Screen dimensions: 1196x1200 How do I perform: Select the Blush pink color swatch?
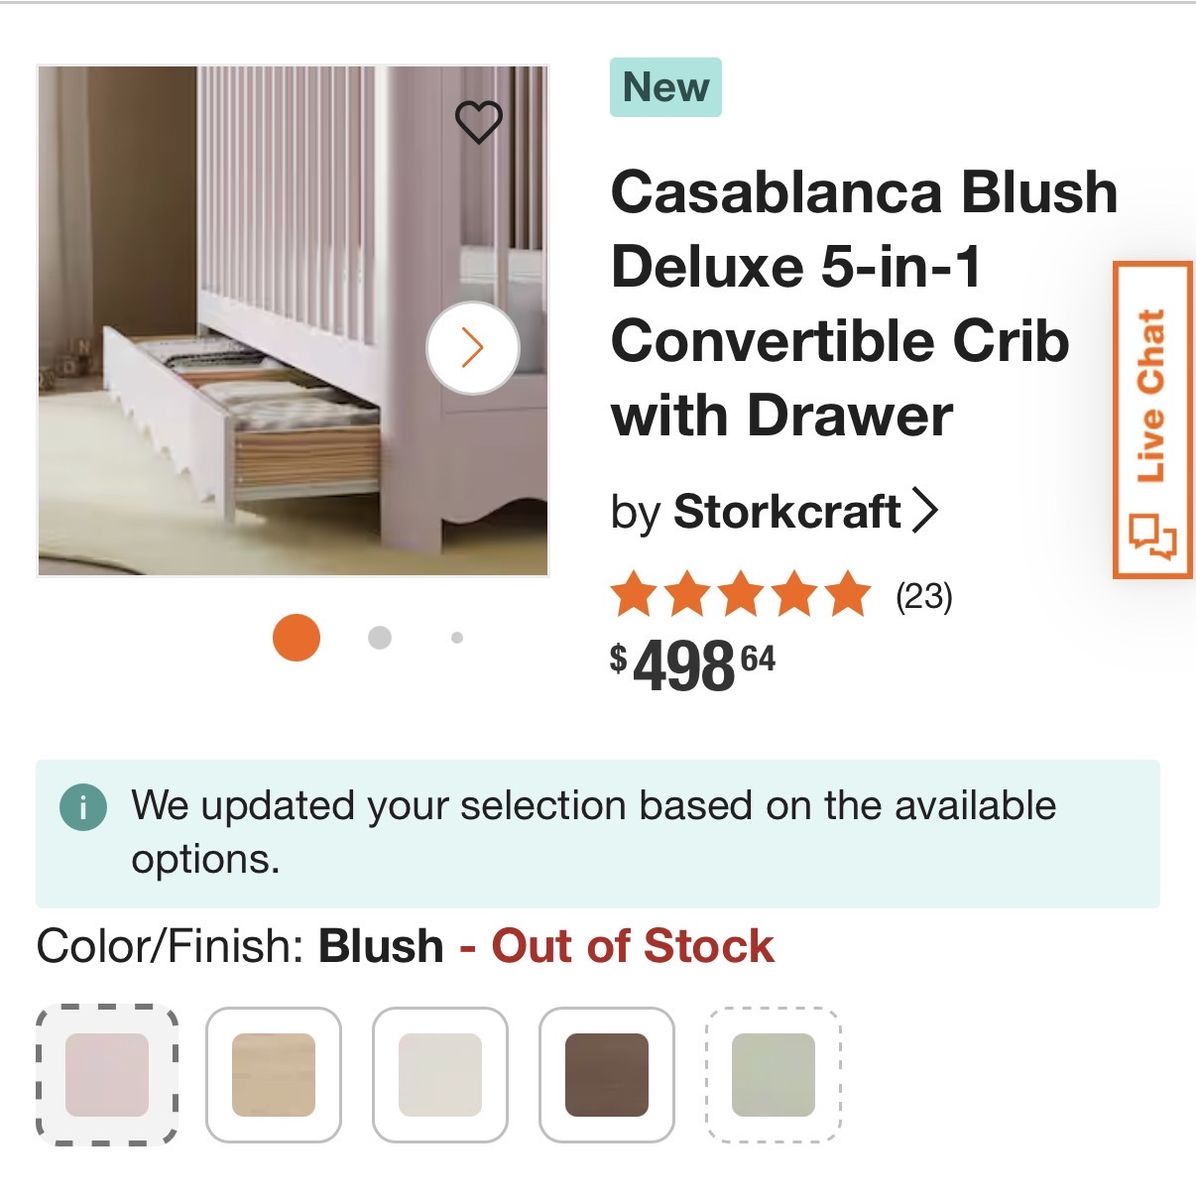[x=107, y=1075]
